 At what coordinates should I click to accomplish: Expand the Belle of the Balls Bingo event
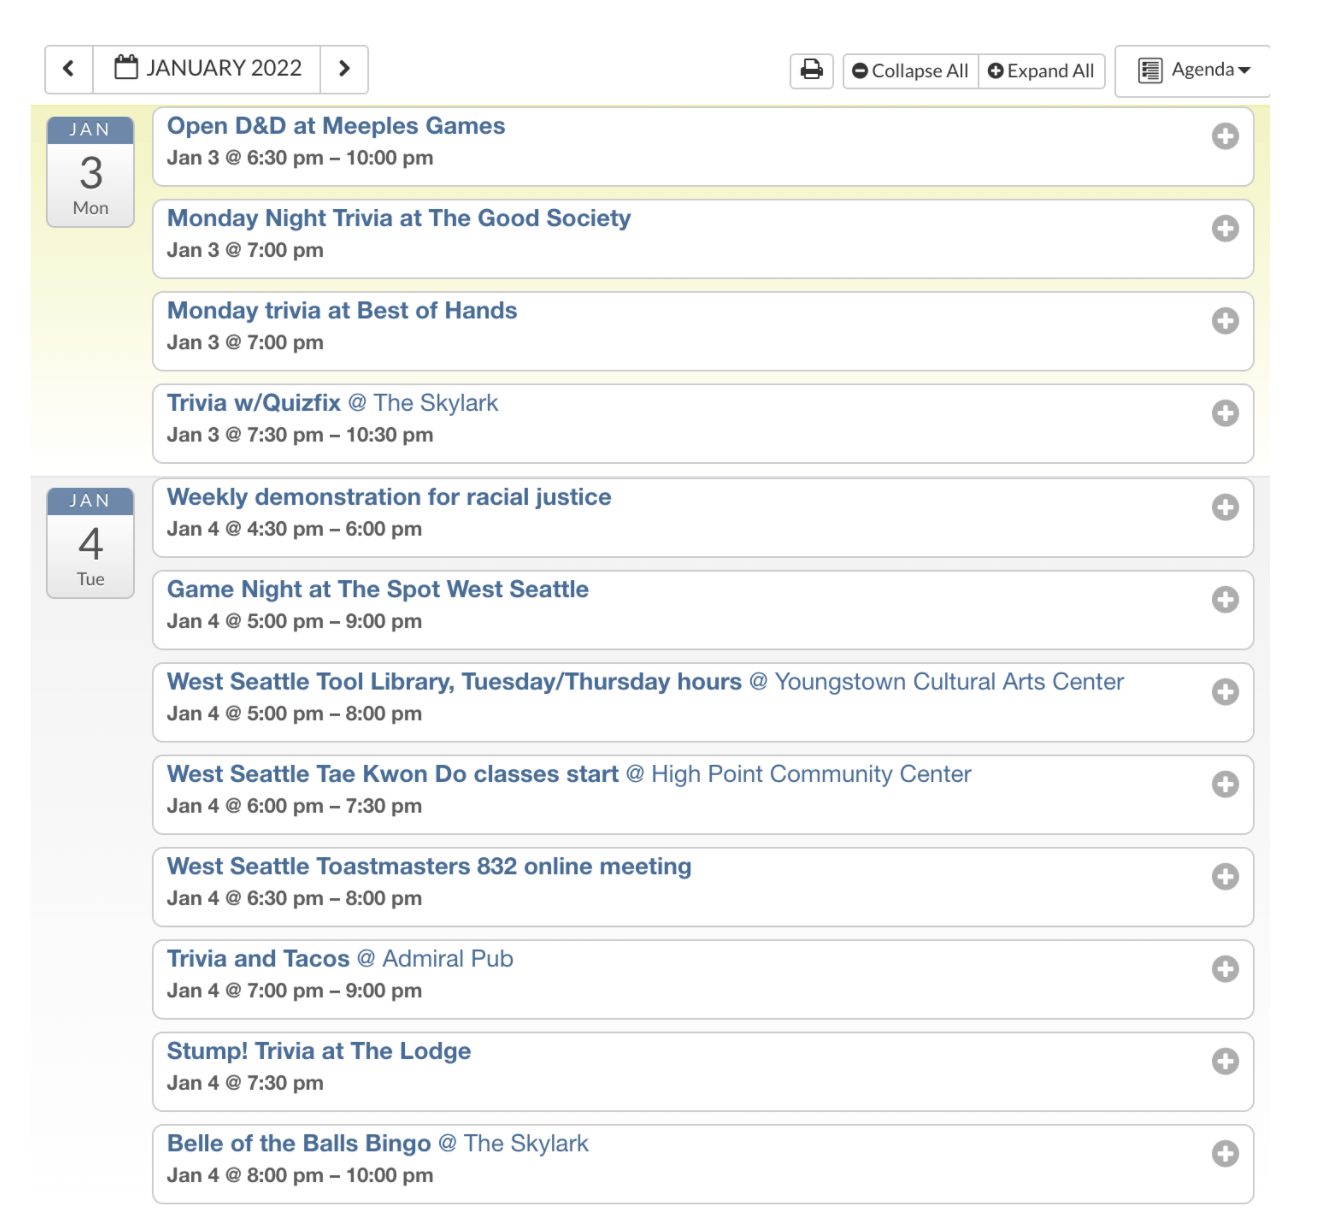click(1225, 1154)
